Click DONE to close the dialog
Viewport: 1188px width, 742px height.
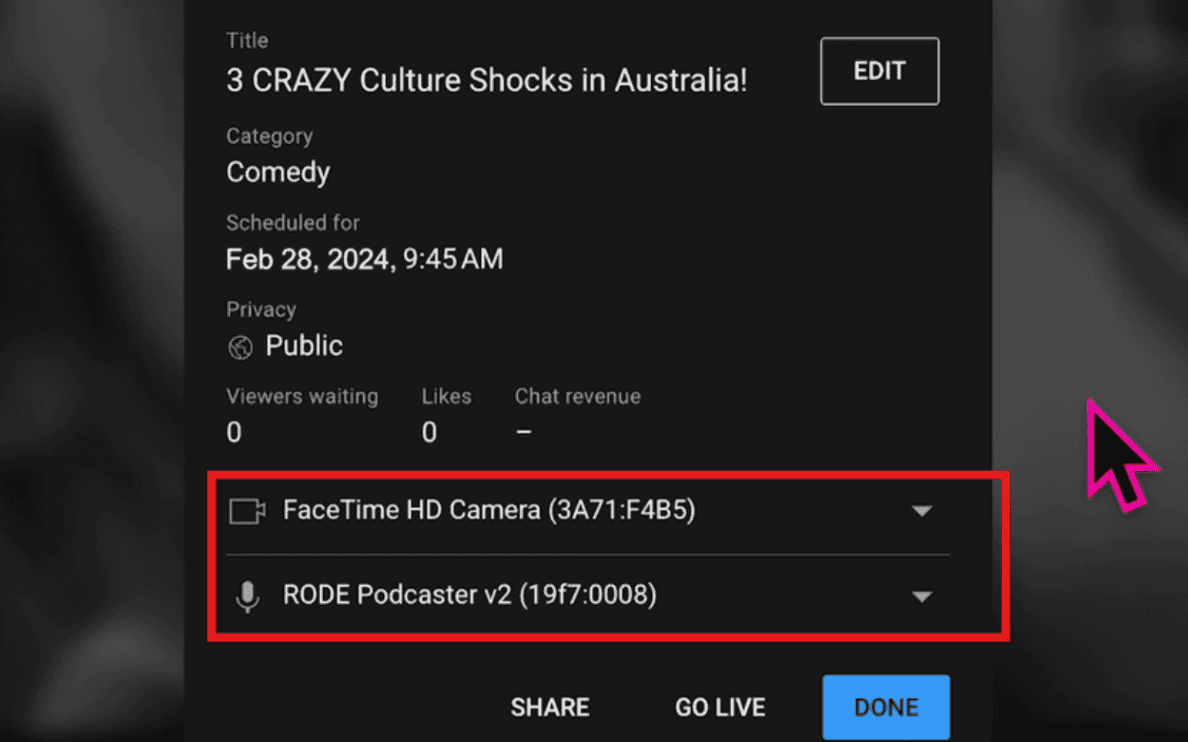[885, 707]
